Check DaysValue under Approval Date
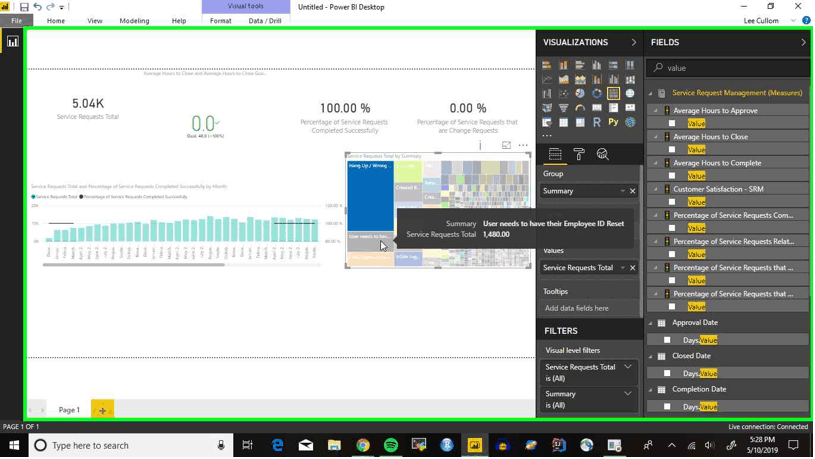The image size is (815, 459). (667, 340)
